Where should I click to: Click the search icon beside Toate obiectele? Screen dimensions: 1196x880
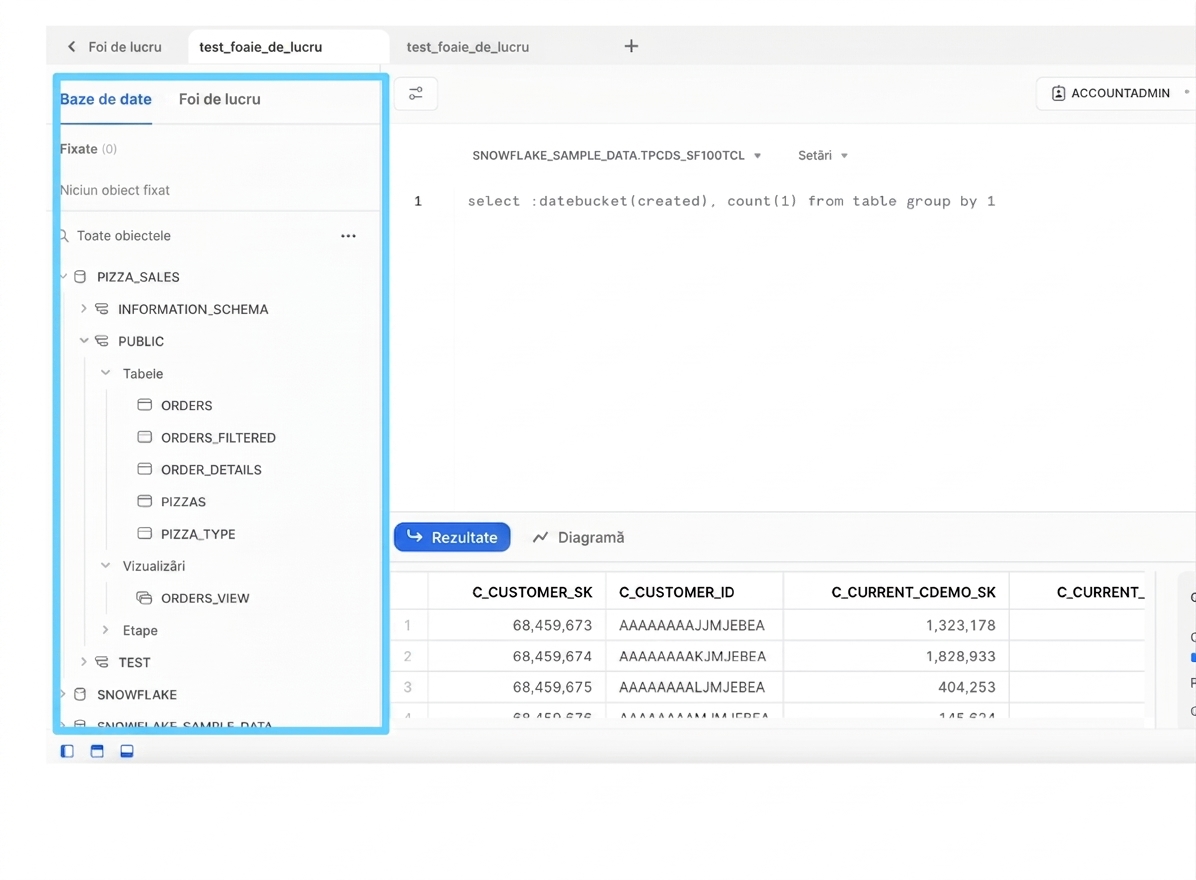coord(65,236)
